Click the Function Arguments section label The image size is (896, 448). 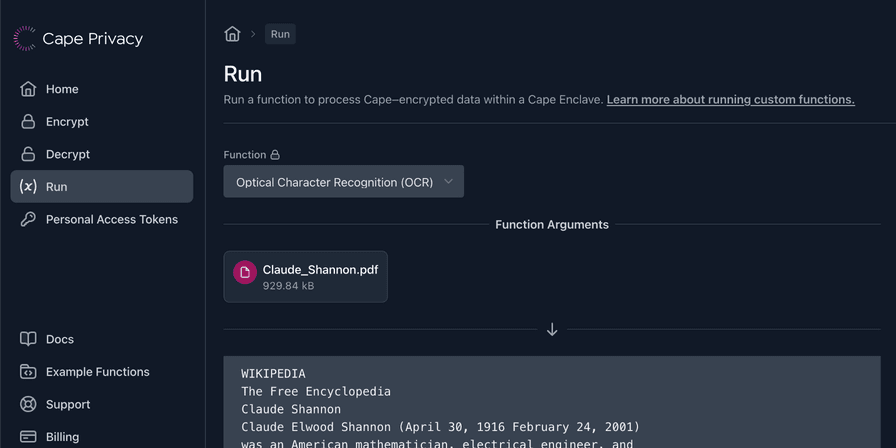coord(552,225)
